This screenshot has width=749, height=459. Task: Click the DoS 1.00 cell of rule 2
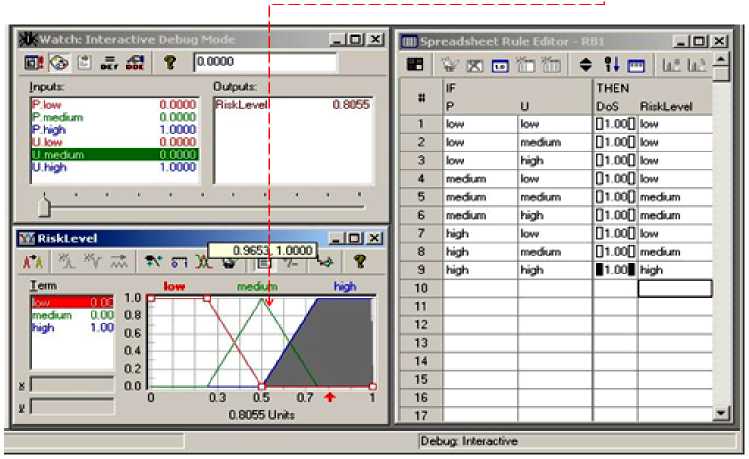pyautogui.click(x=615, y=142)
